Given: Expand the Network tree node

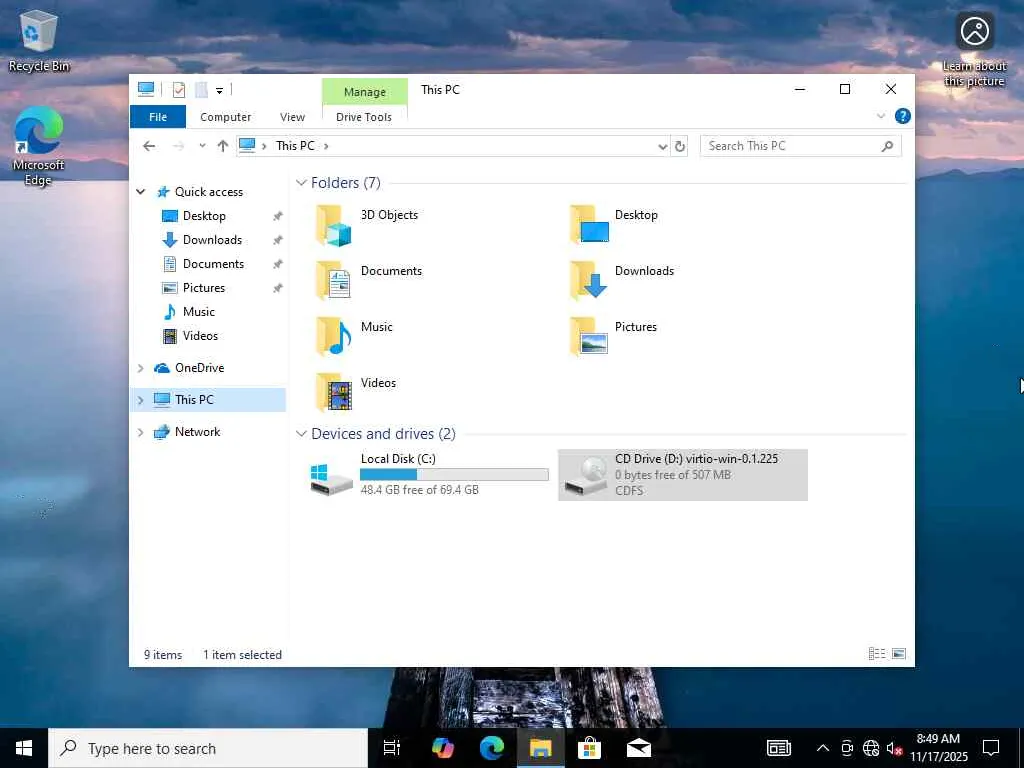Looking at the screenshot, I should click(x=140, y=432).
